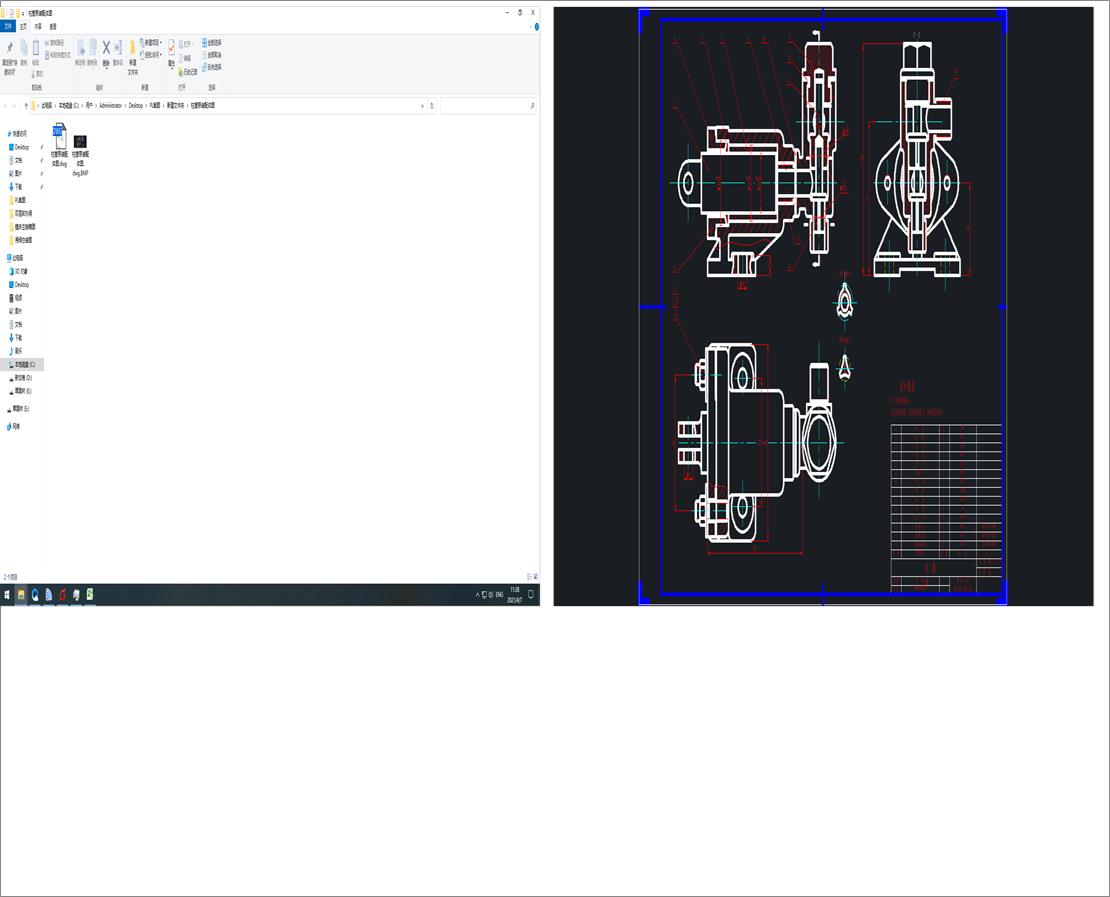Viewport: 1110px width, 897px height.
Task: Open Downloads under Quick access
Action: [17, 187]
